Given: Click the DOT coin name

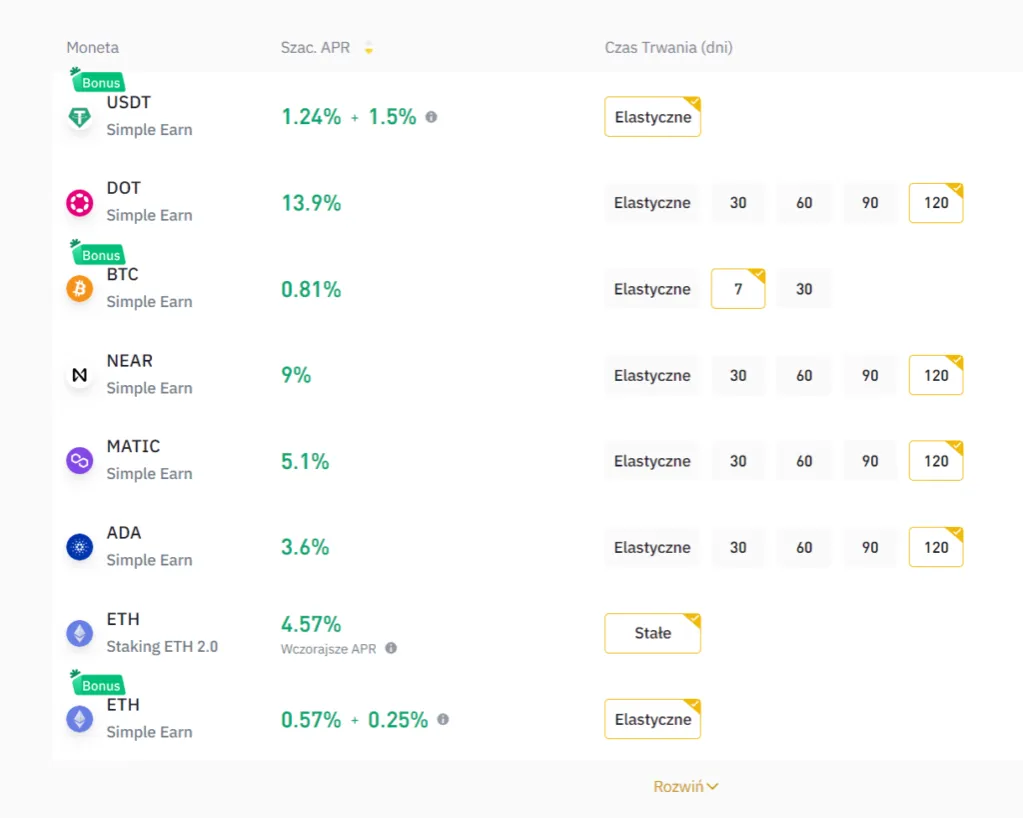Looking at the screenshot, I should (x=124, y=188).
